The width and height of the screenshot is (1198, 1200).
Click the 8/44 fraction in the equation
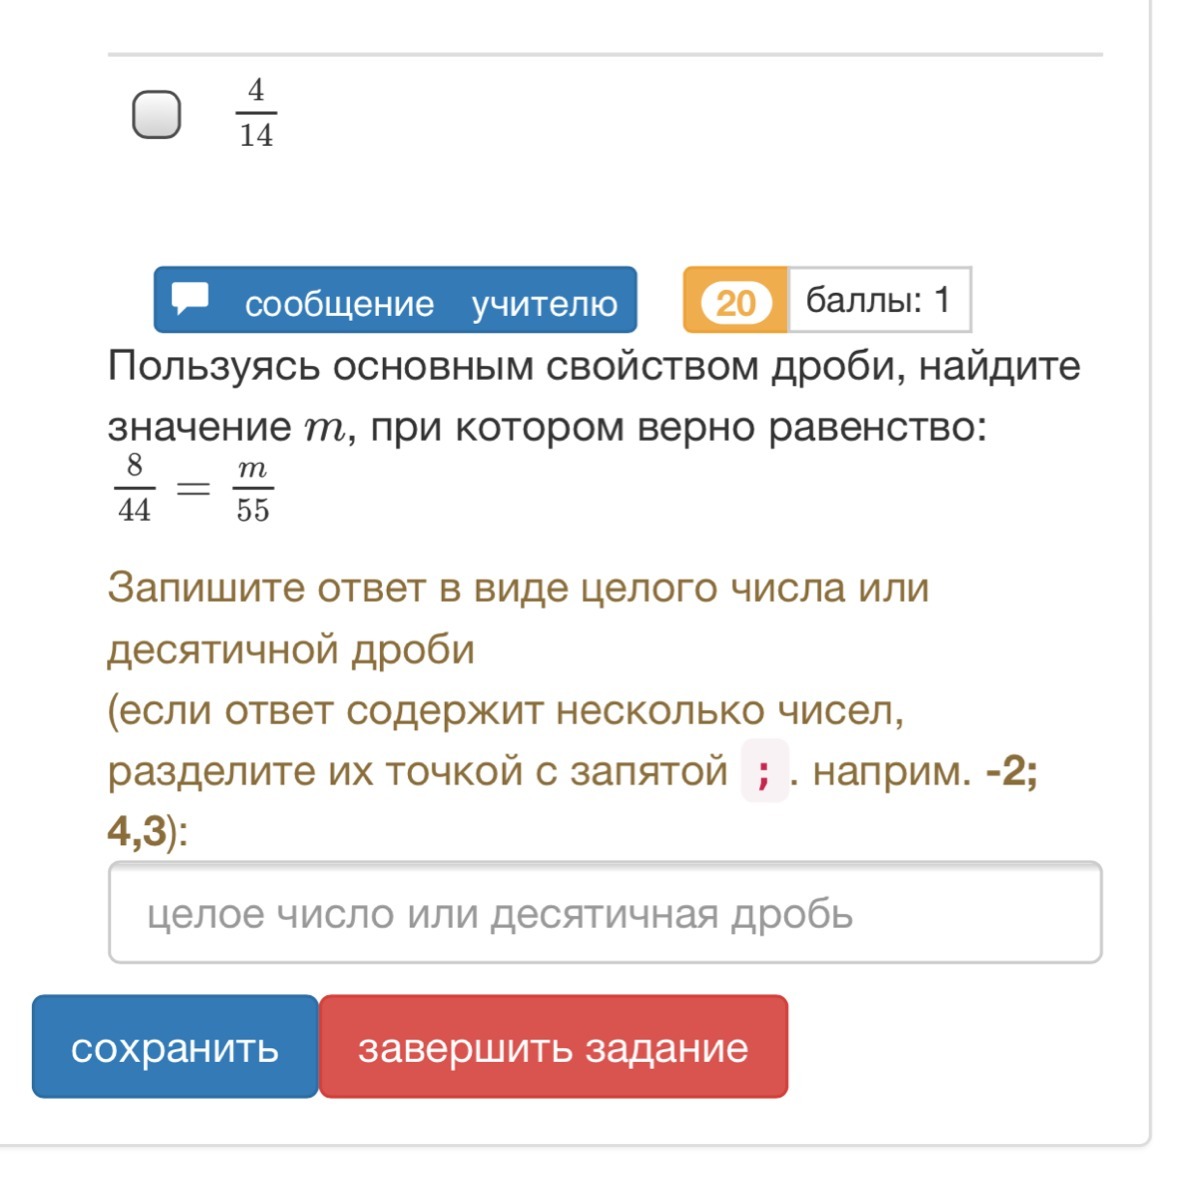134,488
